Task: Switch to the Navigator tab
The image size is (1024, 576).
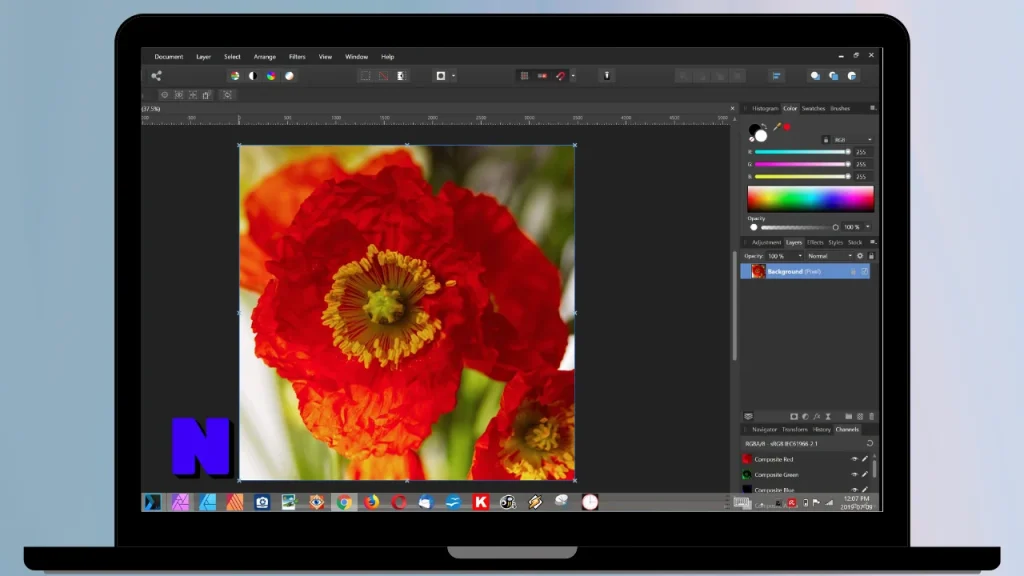Action: pos(764,430)
